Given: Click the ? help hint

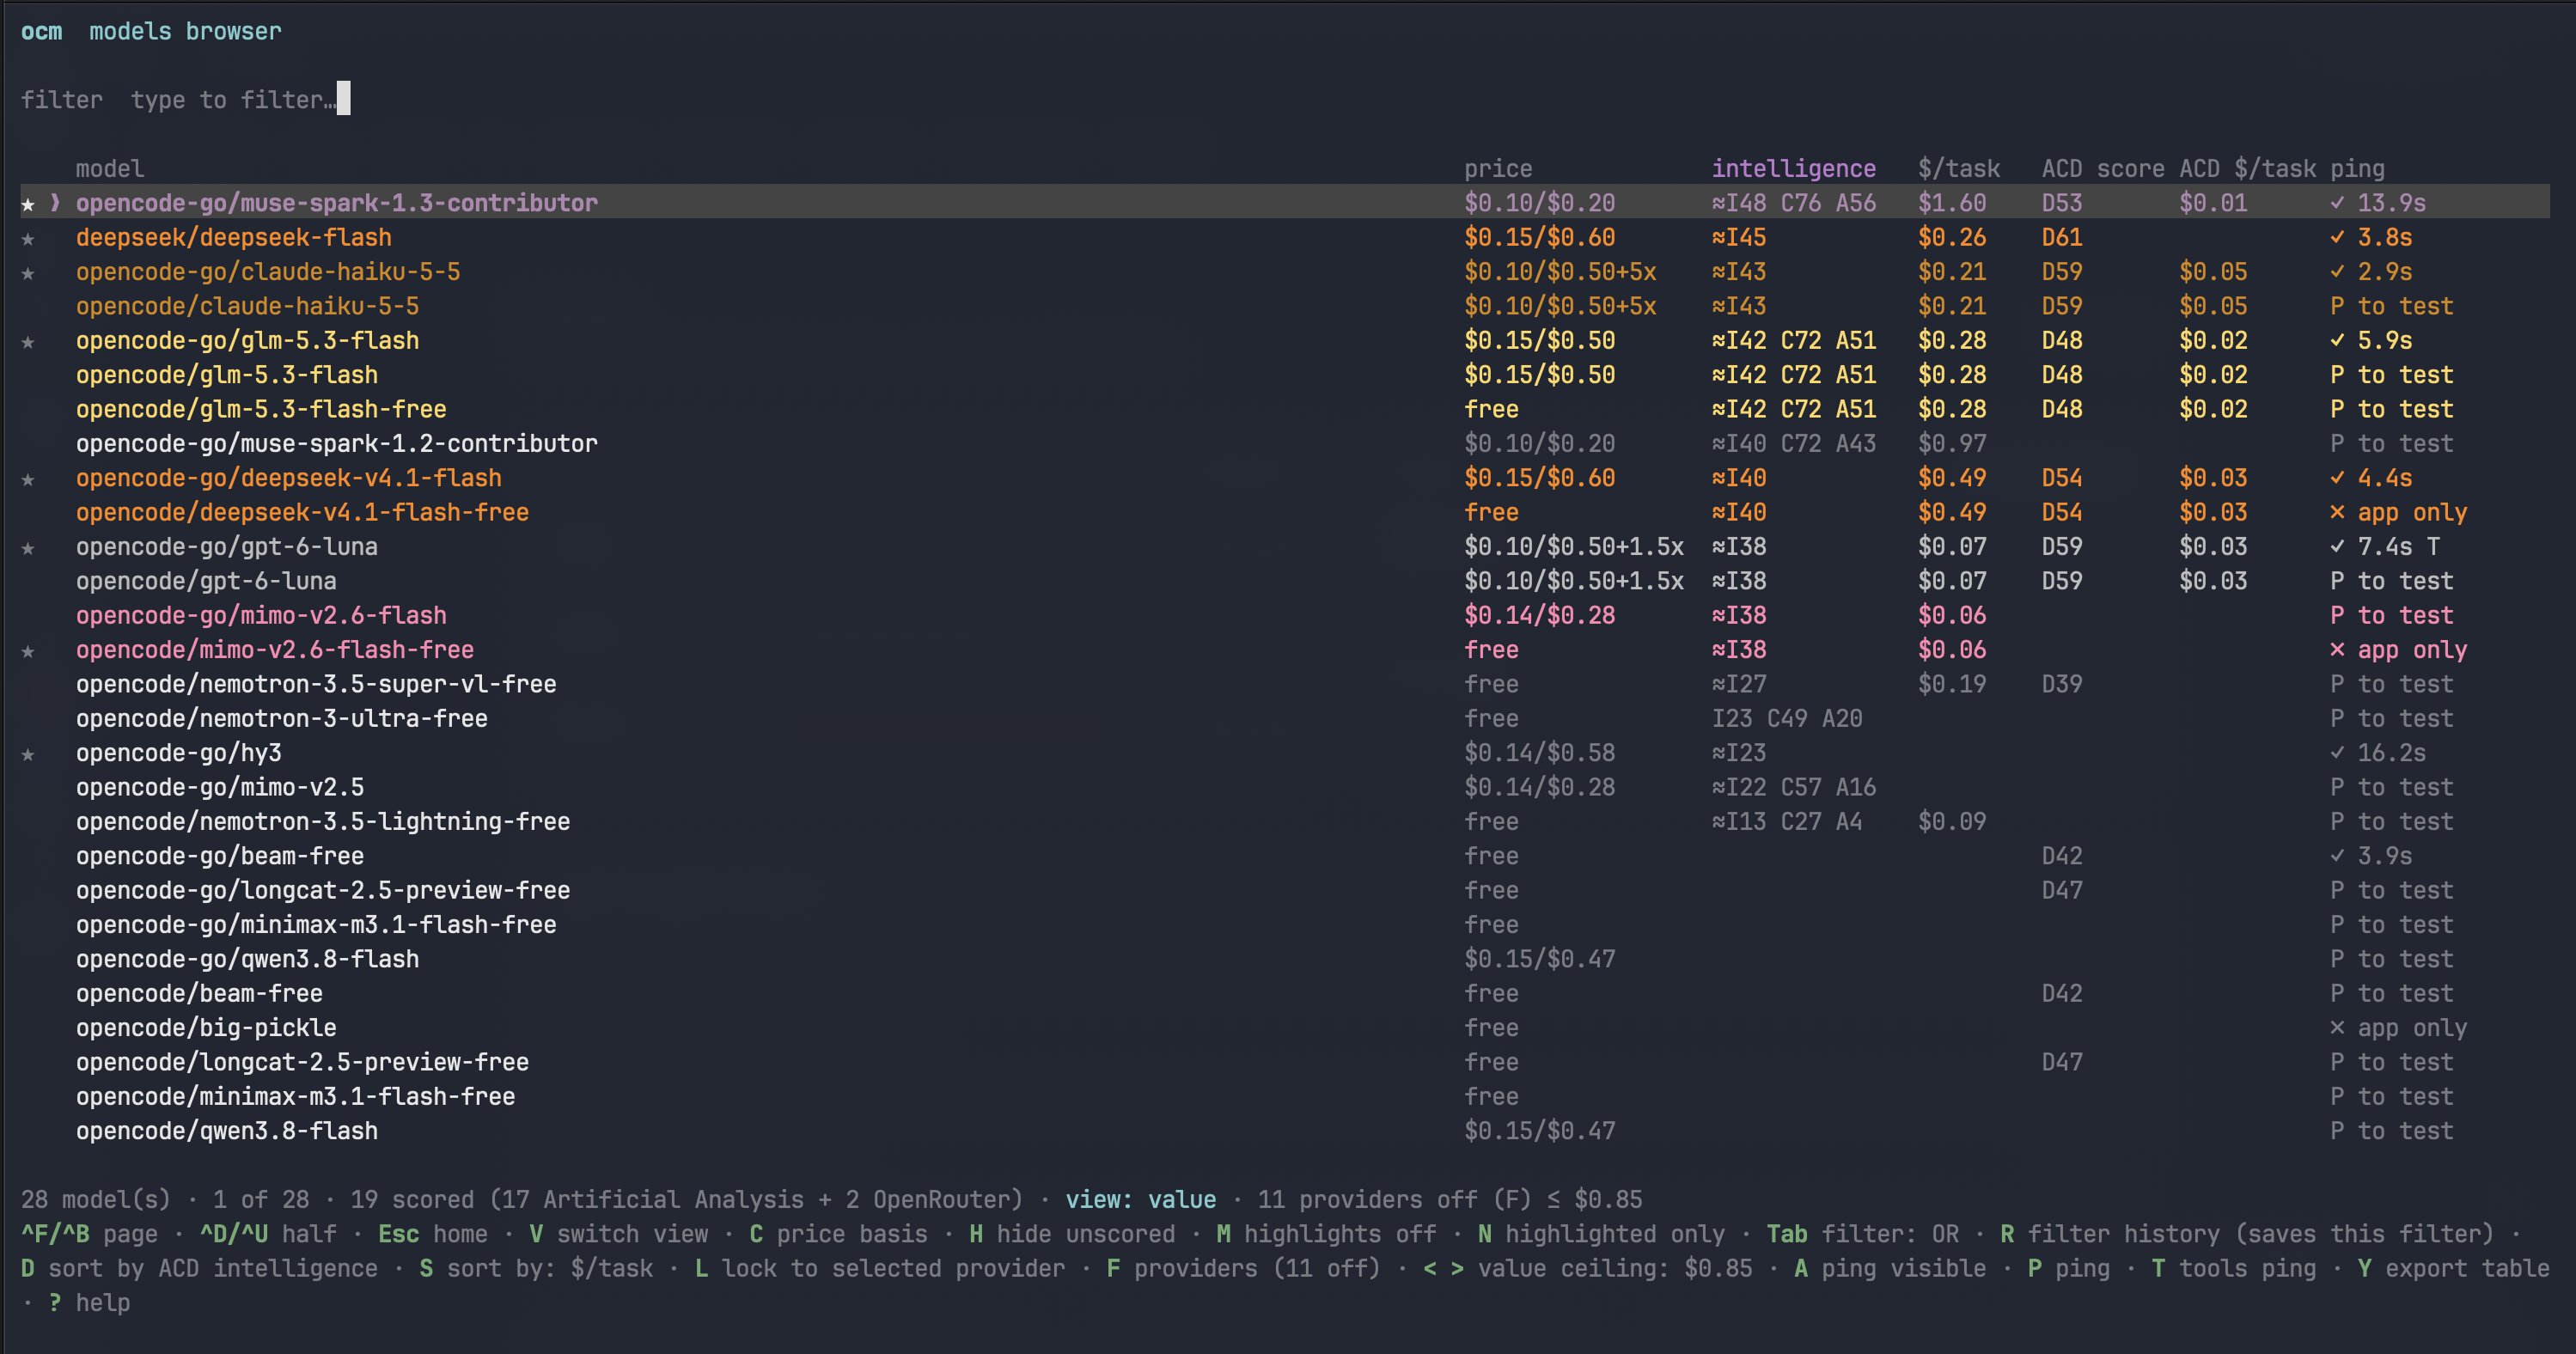Looking at the screenshot, I should point(89,1302).
